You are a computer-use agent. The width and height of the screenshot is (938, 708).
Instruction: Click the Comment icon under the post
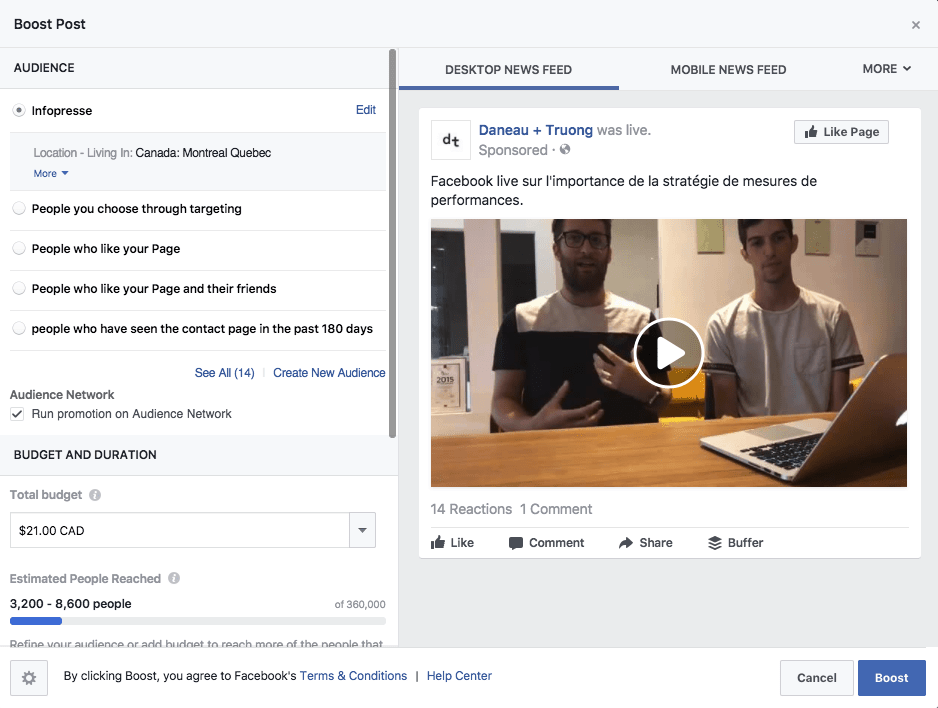point(516,543)
